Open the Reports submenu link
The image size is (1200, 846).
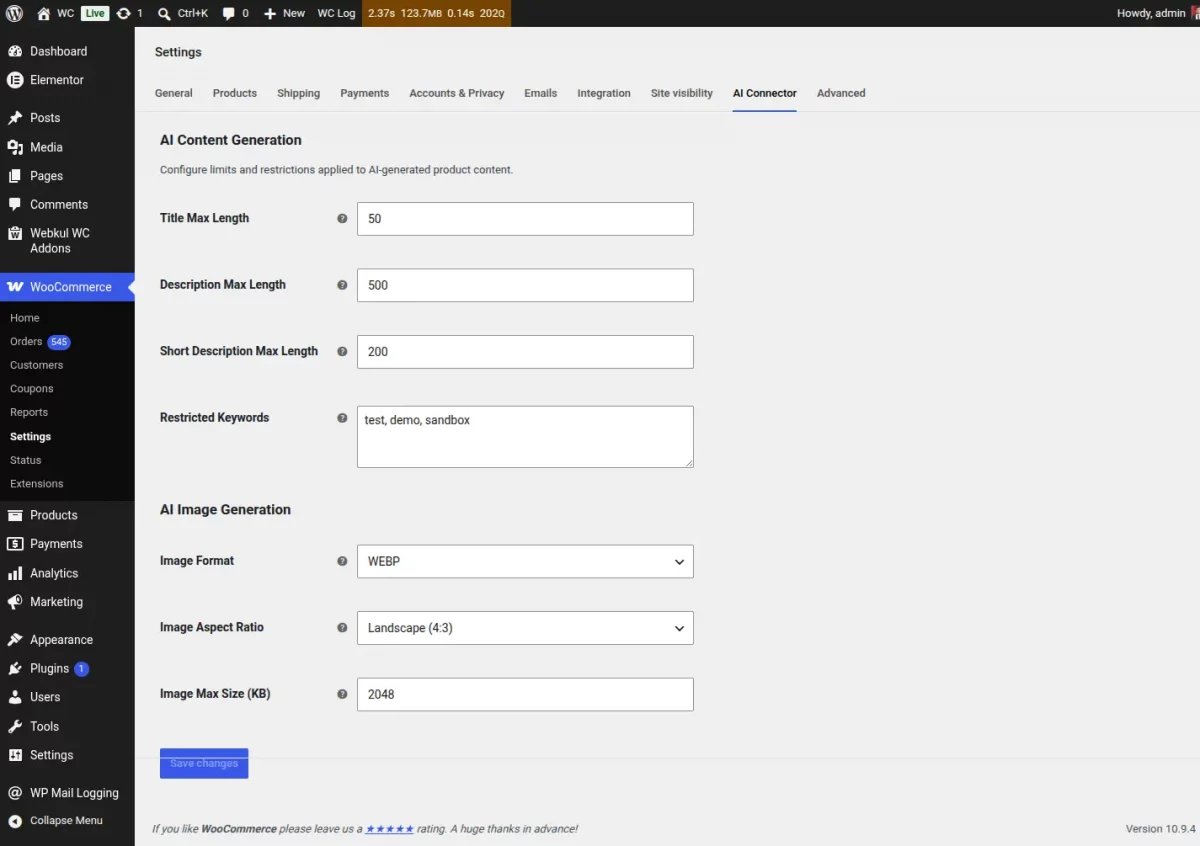[29, 412]
